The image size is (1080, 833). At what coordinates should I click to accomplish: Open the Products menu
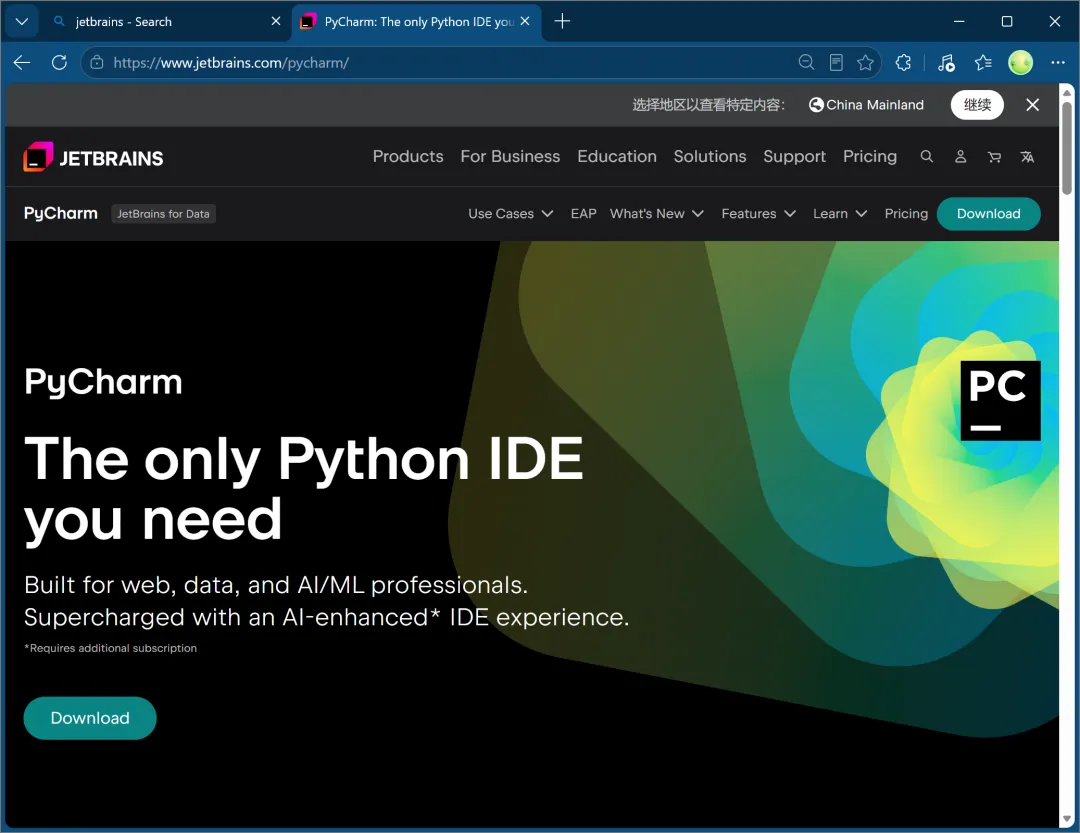[408, 156]
